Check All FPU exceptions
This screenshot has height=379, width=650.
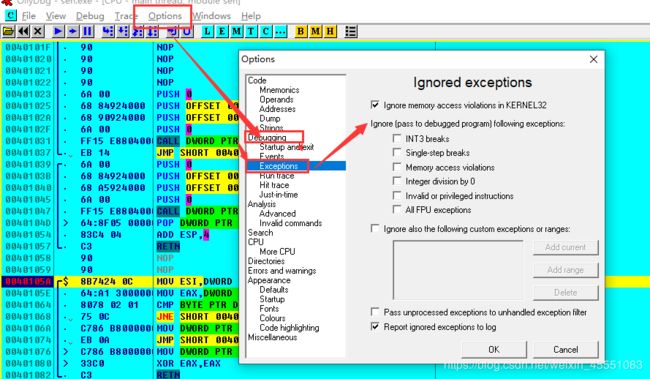coord(397,209)
